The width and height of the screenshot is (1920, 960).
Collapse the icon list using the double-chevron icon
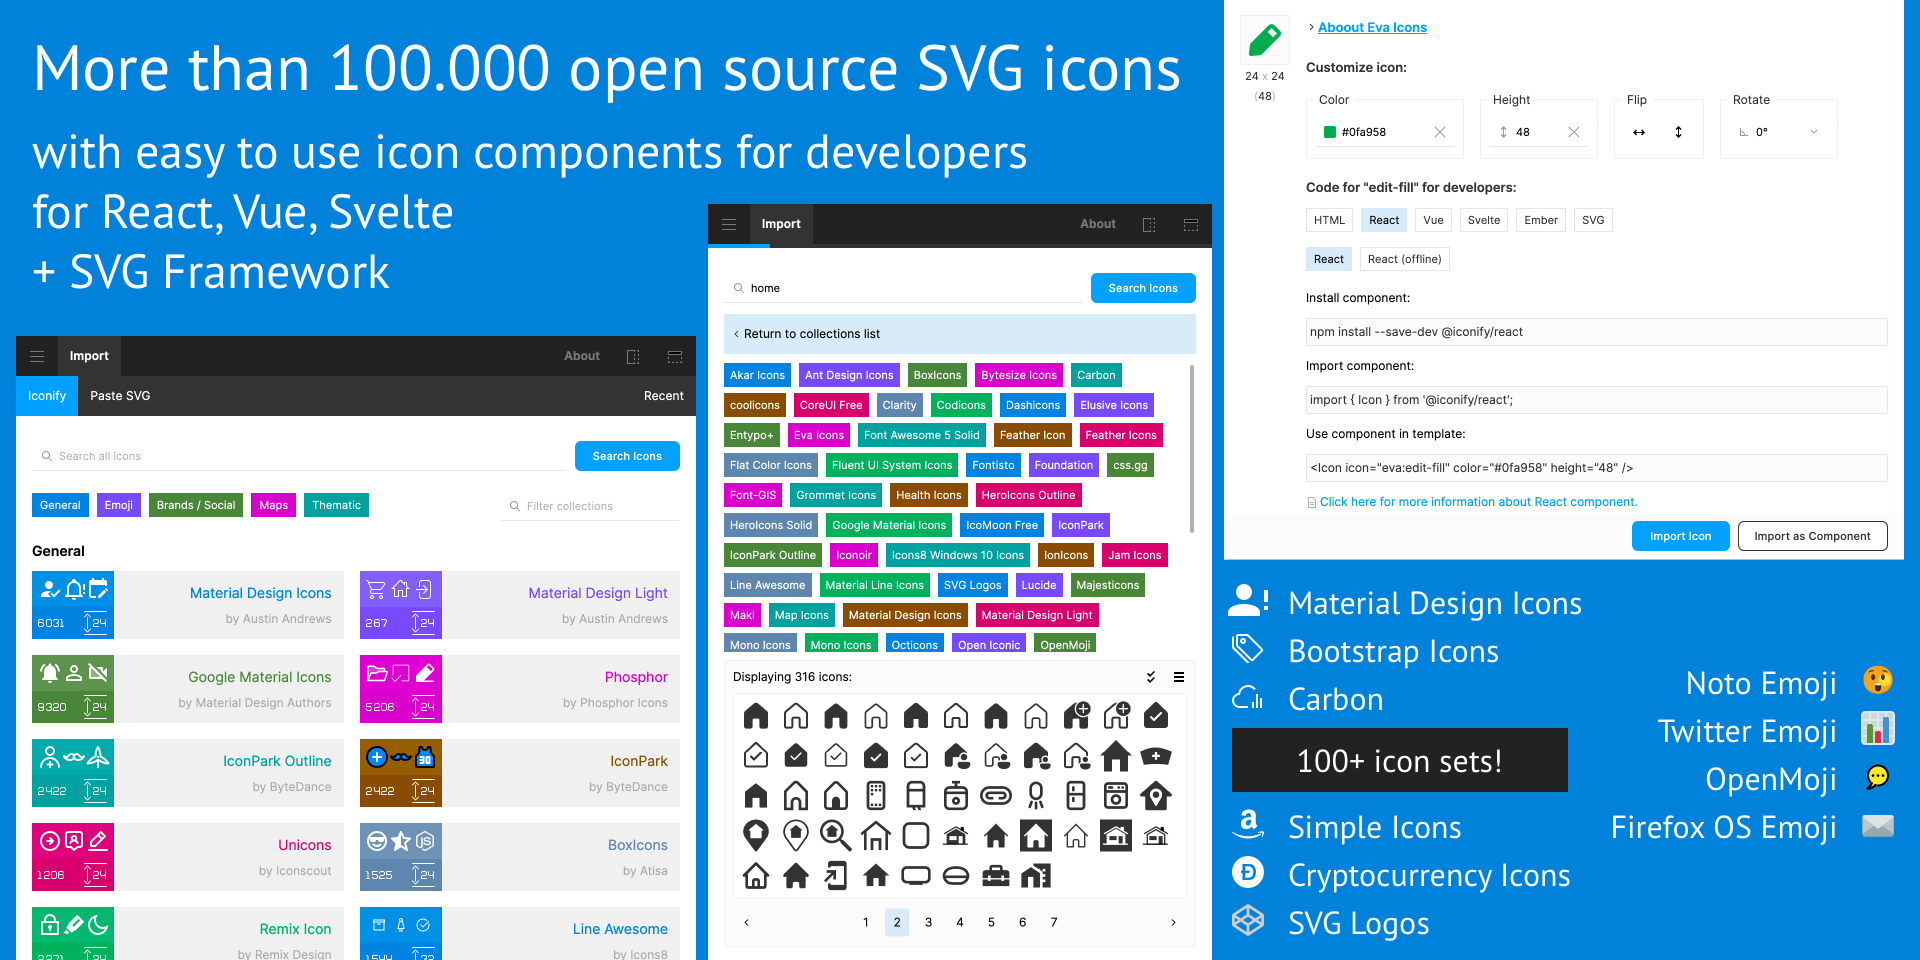click(x=1150, y=677)
